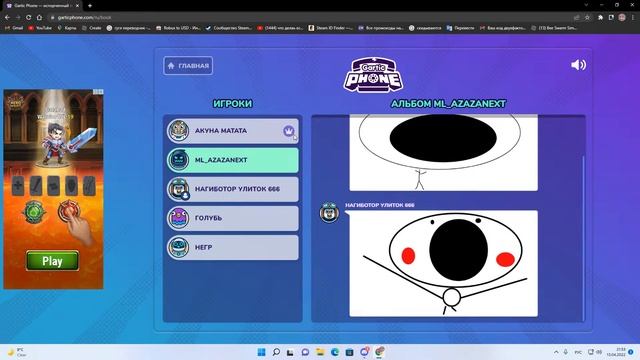
Task: Open the Chat app in the taskbar
Action: pyautogui.click(x=305, y=352)
